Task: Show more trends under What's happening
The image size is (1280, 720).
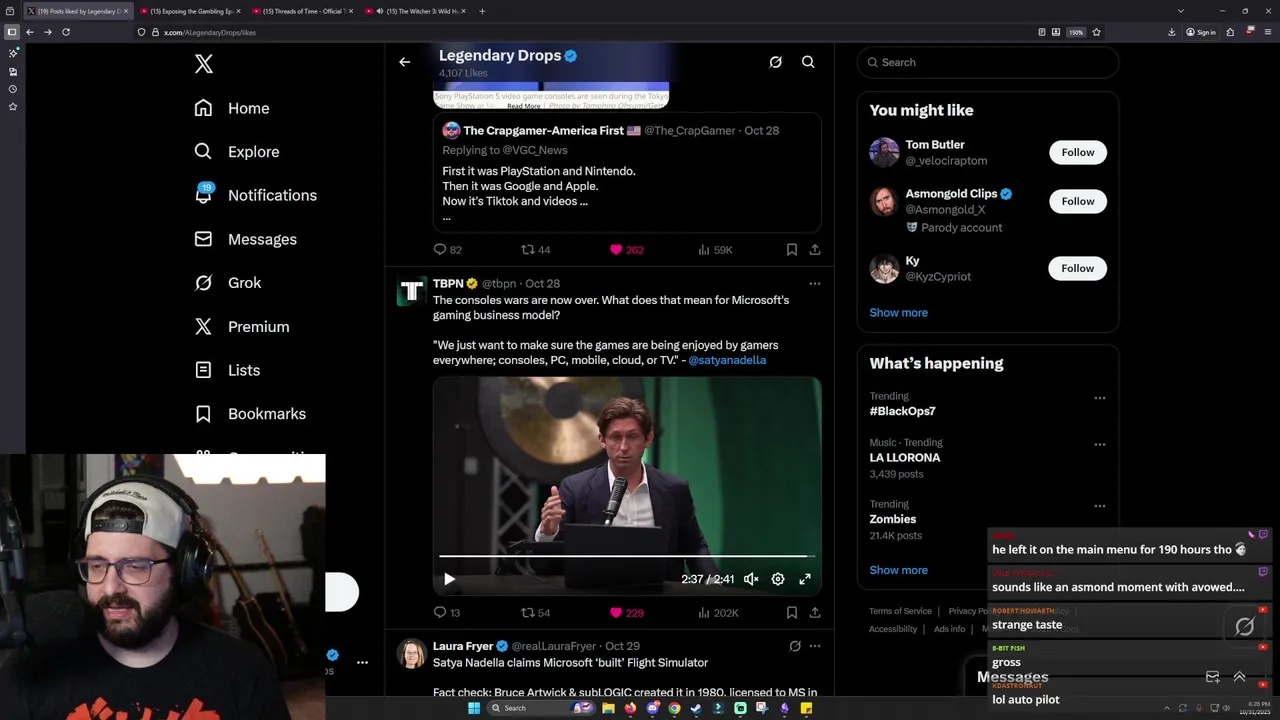Action: tap(898, 570)
